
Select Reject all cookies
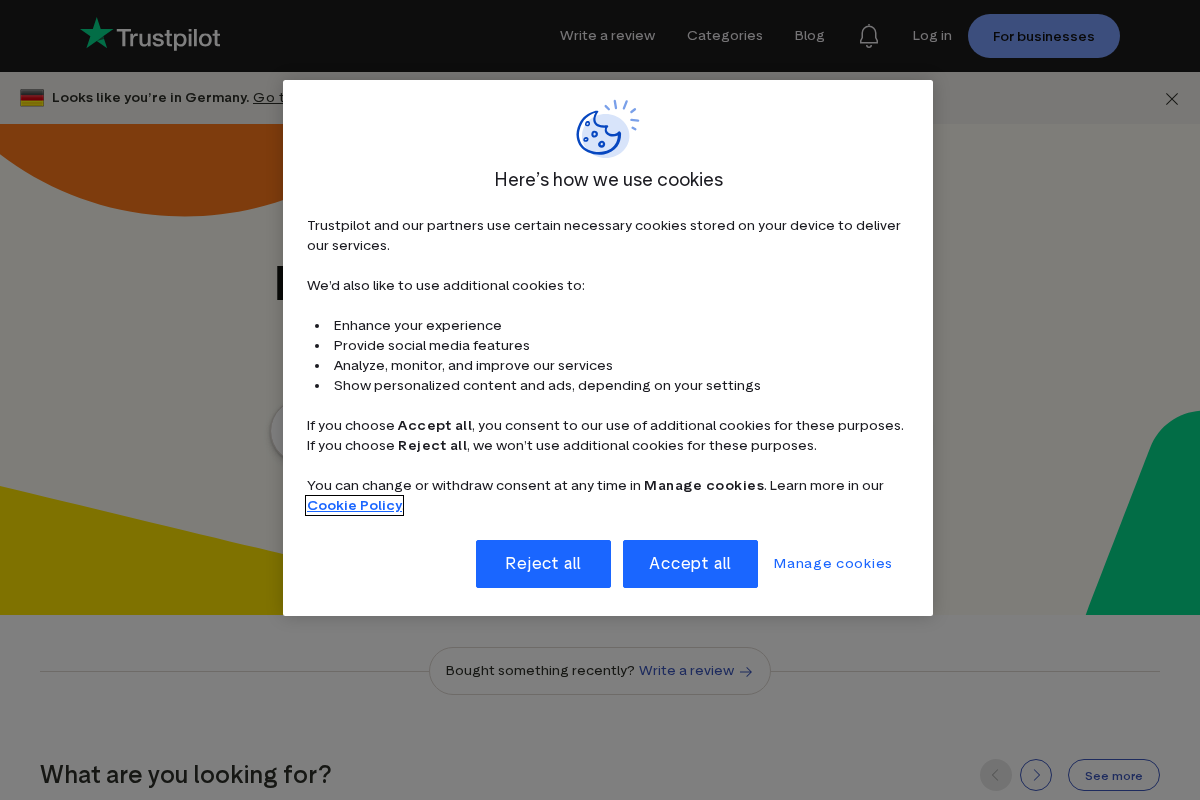[543, 563]
